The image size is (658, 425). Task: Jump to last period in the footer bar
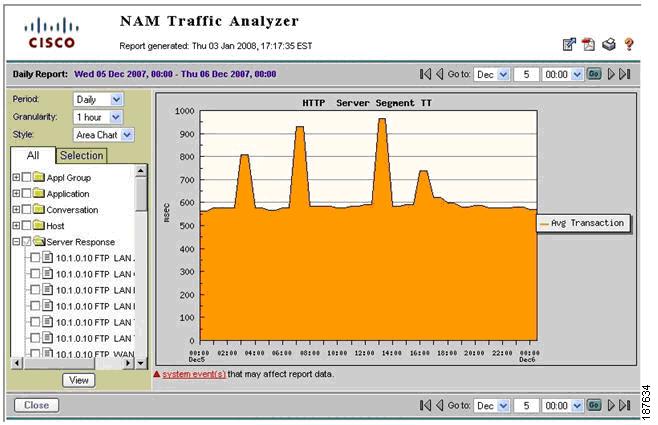point(625,405)
